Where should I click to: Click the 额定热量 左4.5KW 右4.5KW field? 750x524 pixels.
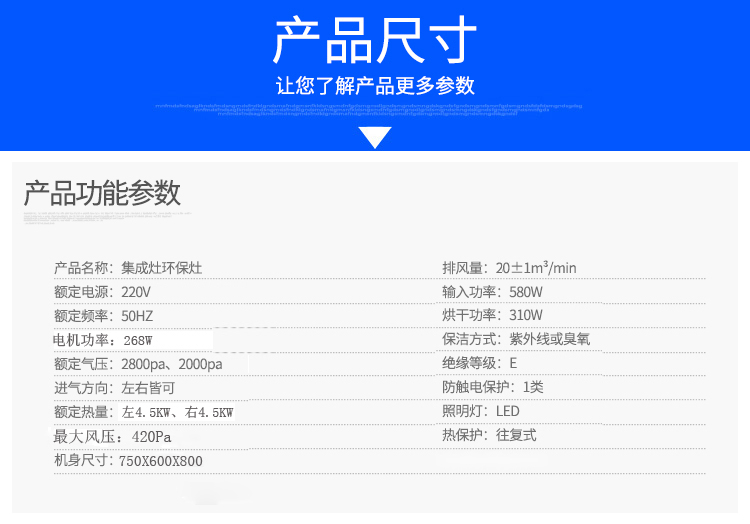click(144, 412)
